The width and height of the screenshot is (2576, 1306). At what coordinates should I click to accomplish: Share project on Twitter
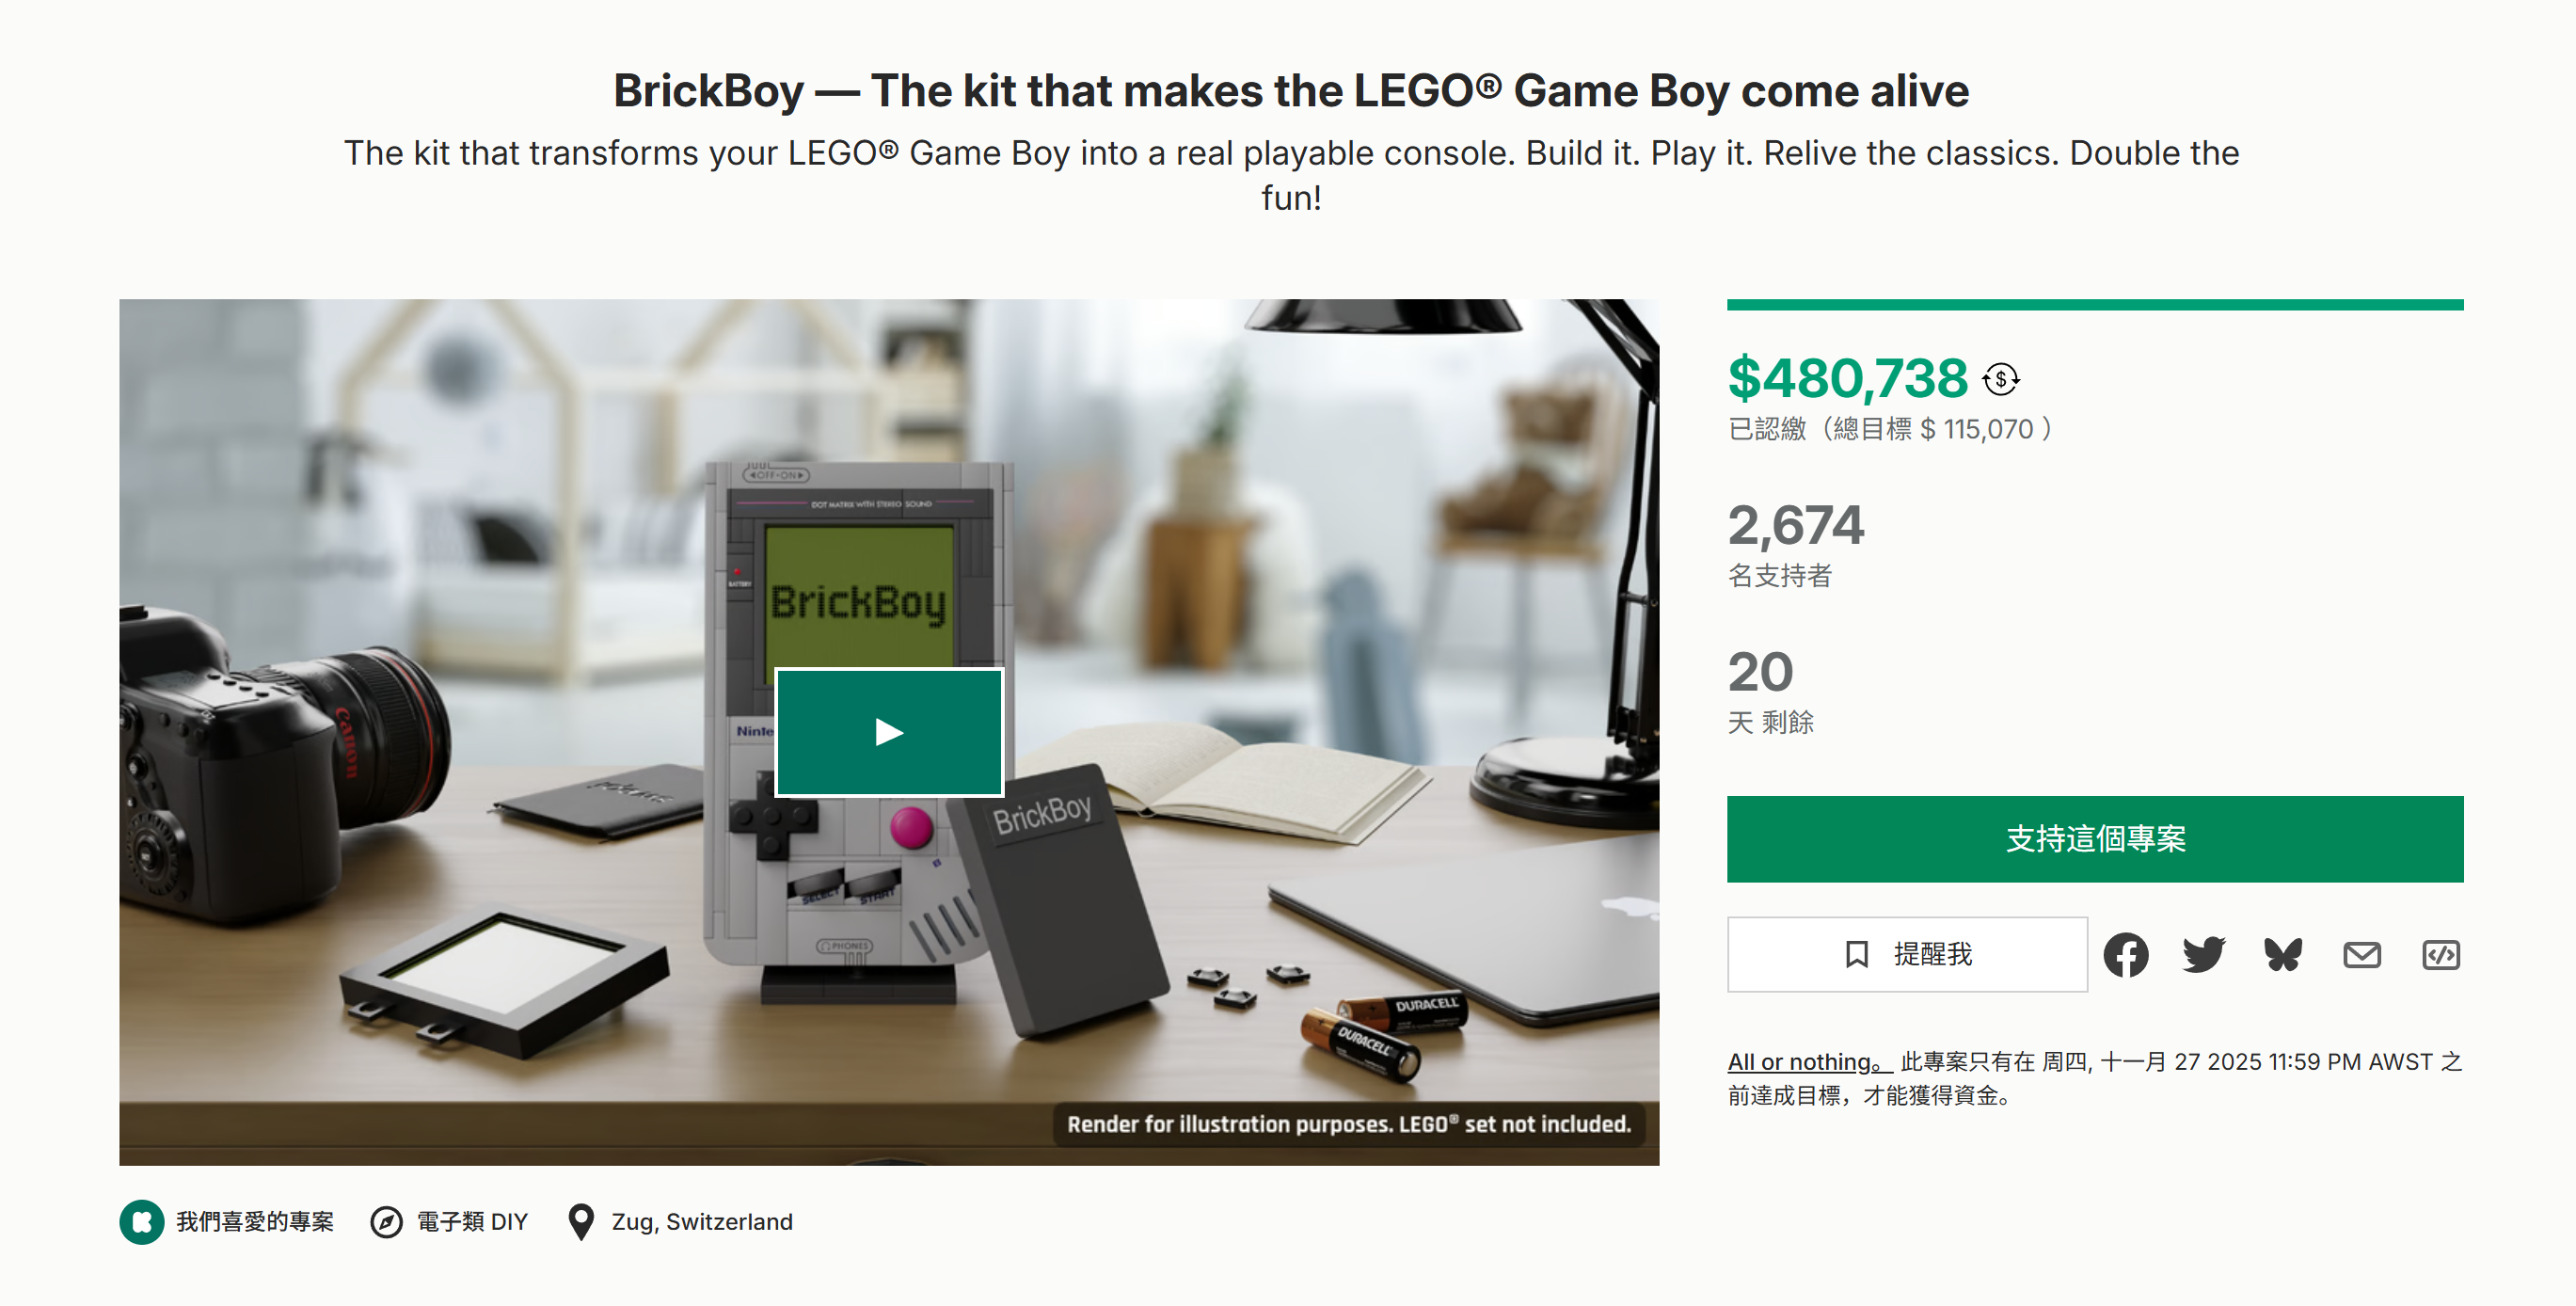2203,955
